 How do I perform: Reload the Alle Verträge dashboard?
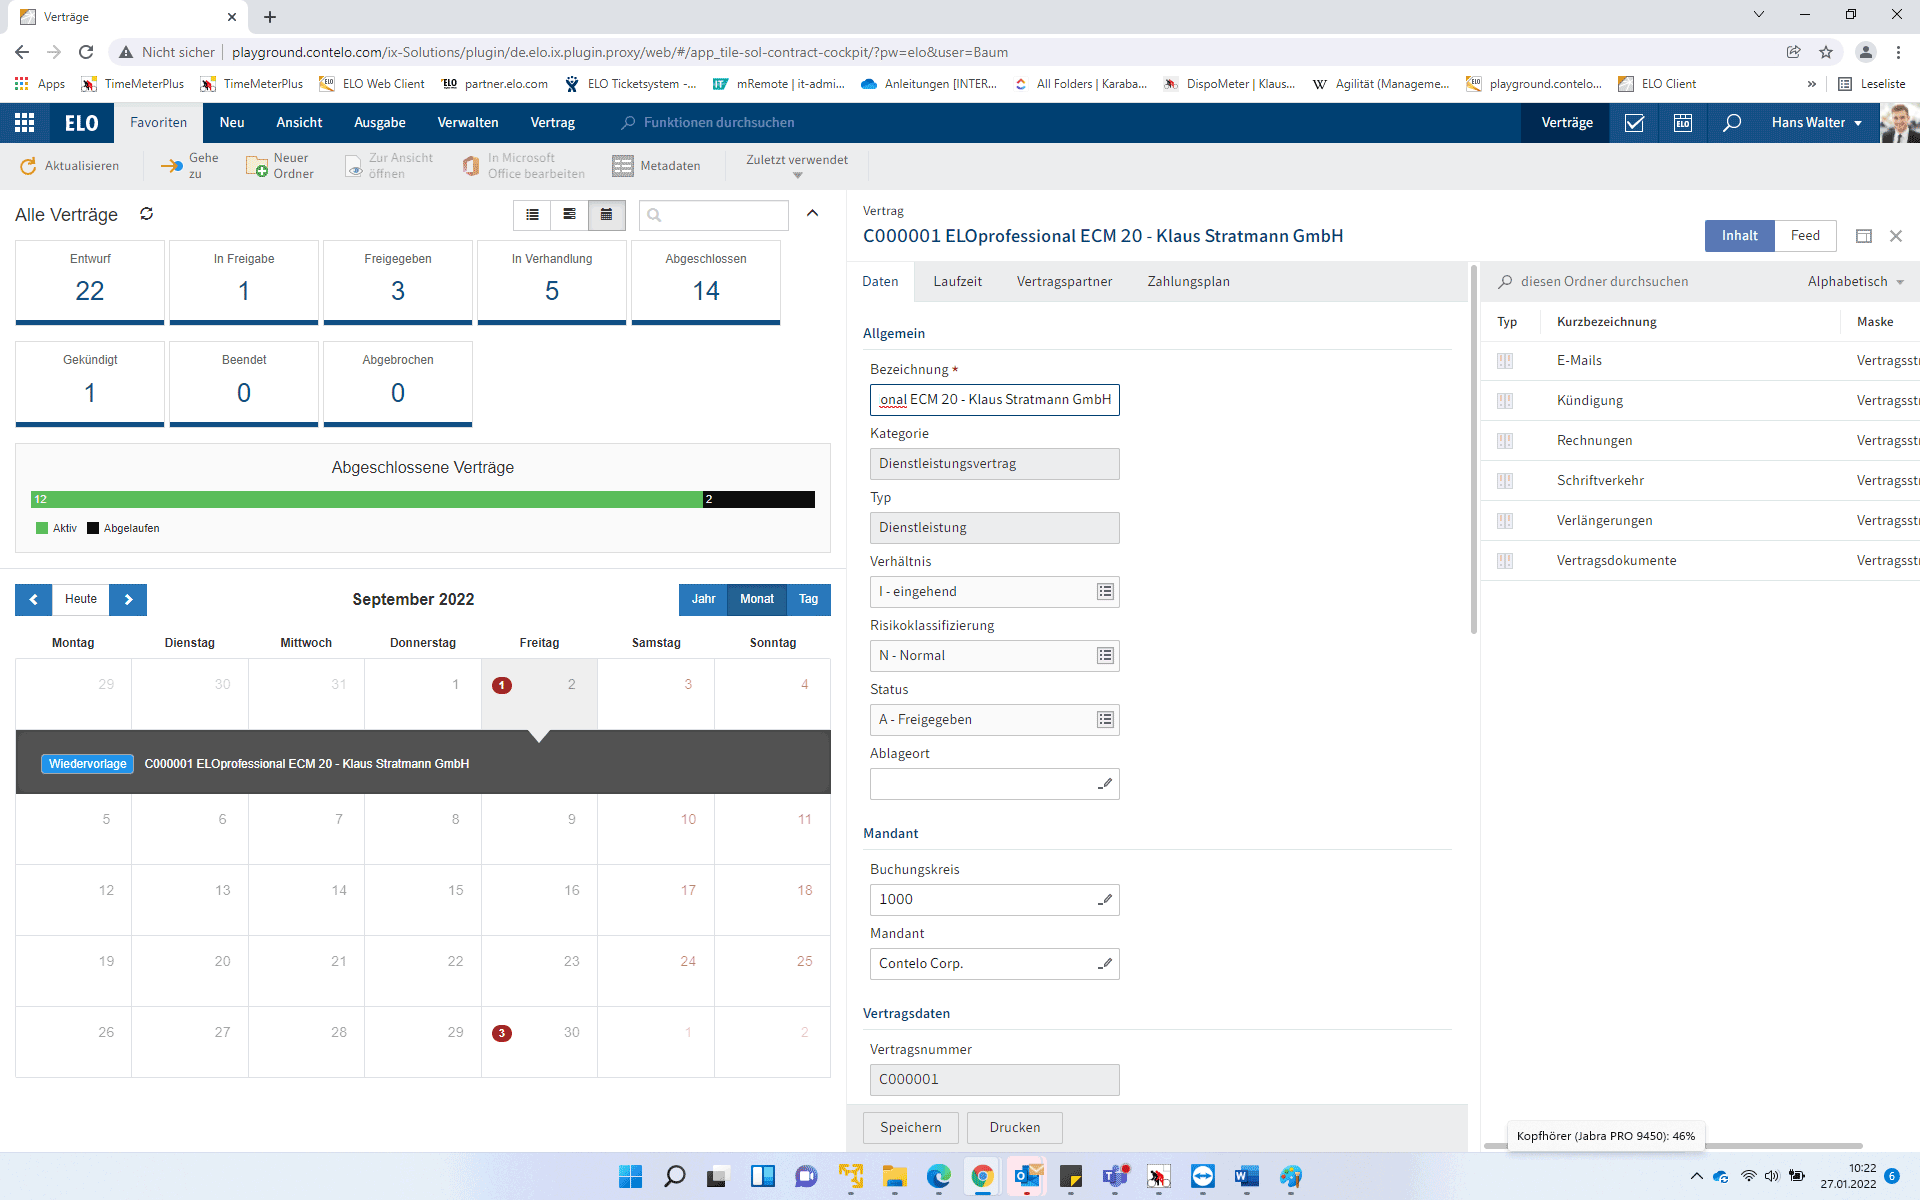click(x=146, y=214)
